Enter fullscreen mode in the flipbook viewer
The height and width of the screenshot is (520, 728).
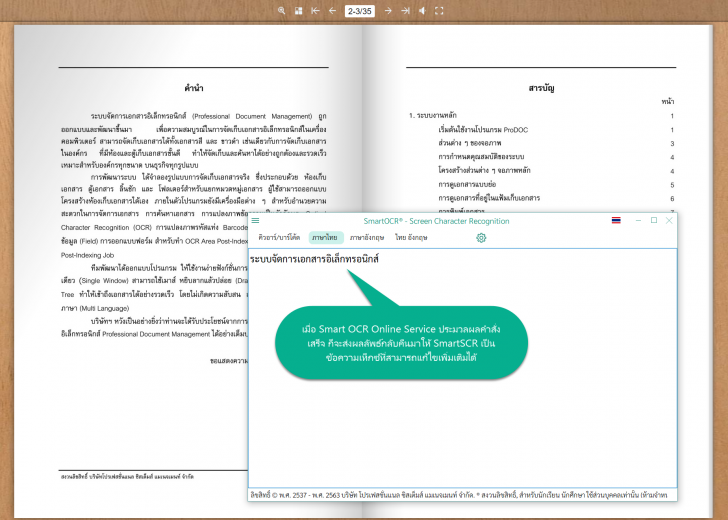(x=439, y=11)
